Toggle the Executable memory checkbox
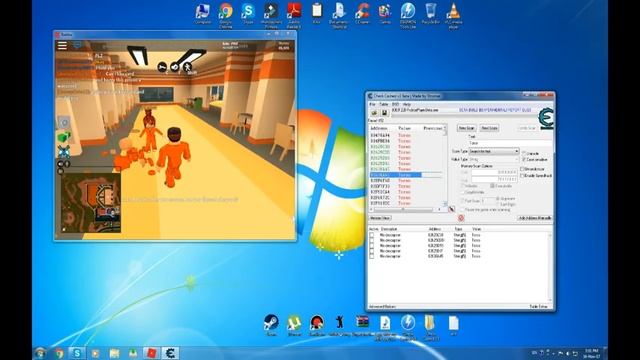Viewport: 640px width, 360px height. click(493, 186)
